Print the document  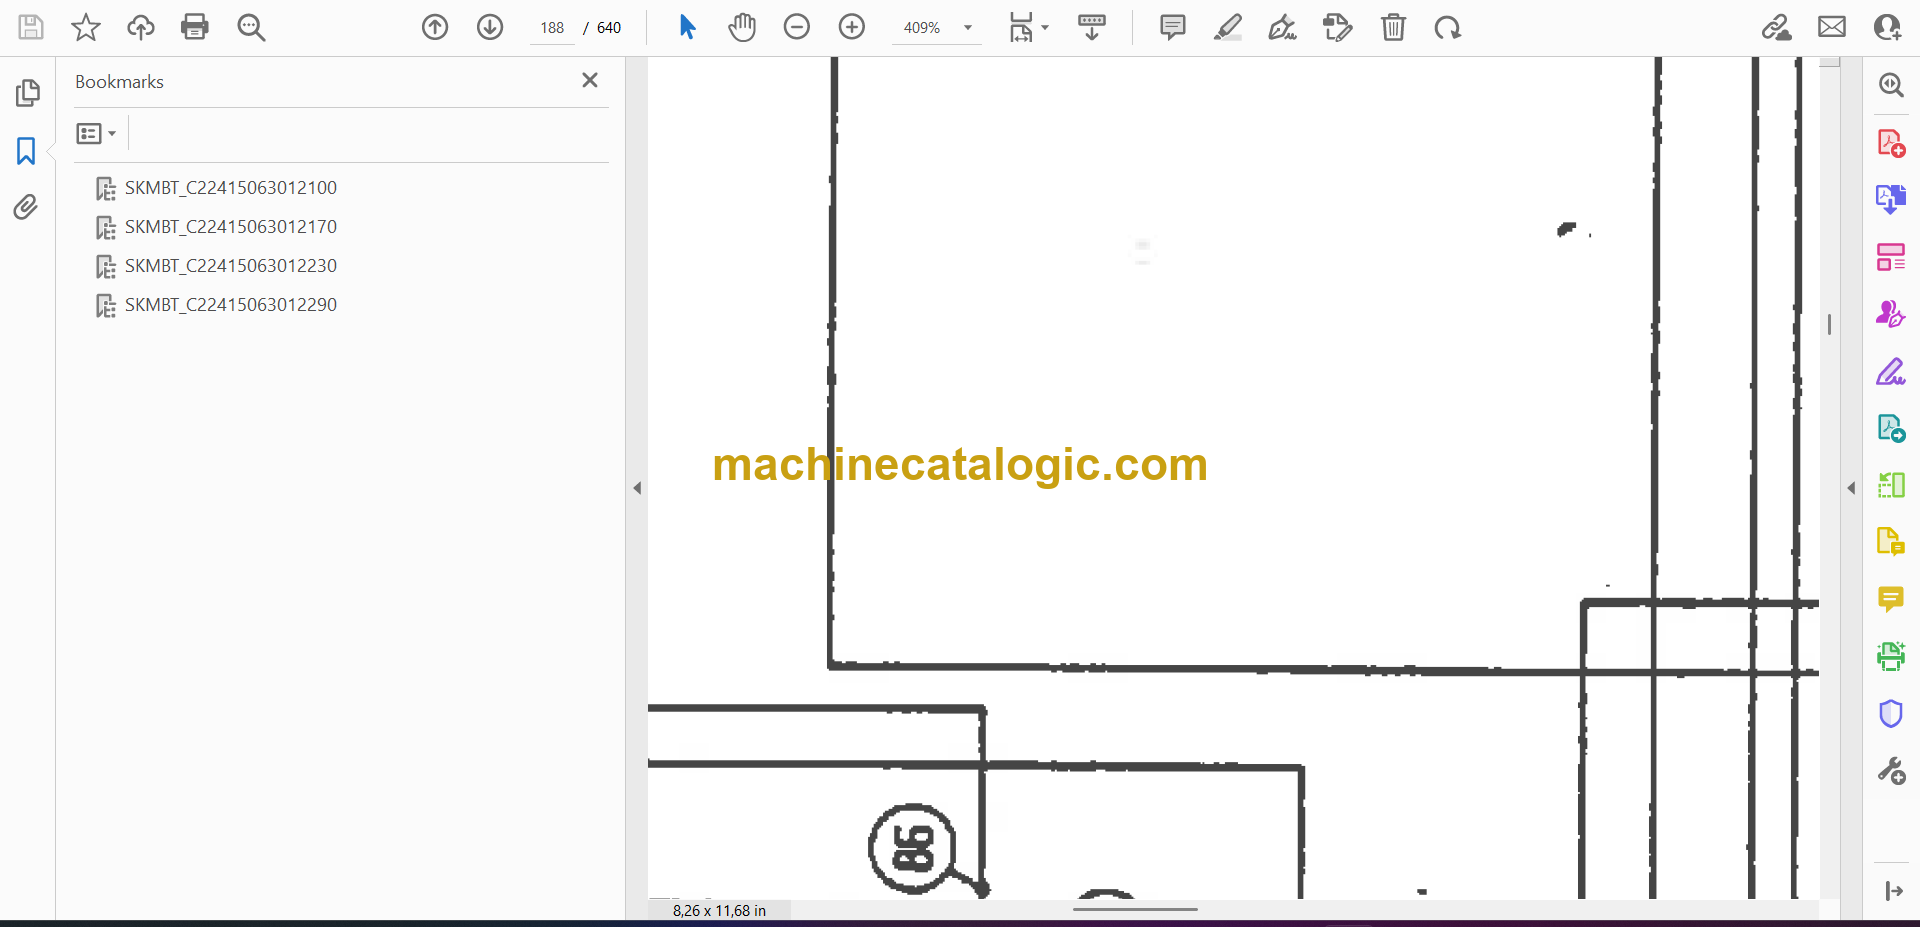(x=195, y=27)
